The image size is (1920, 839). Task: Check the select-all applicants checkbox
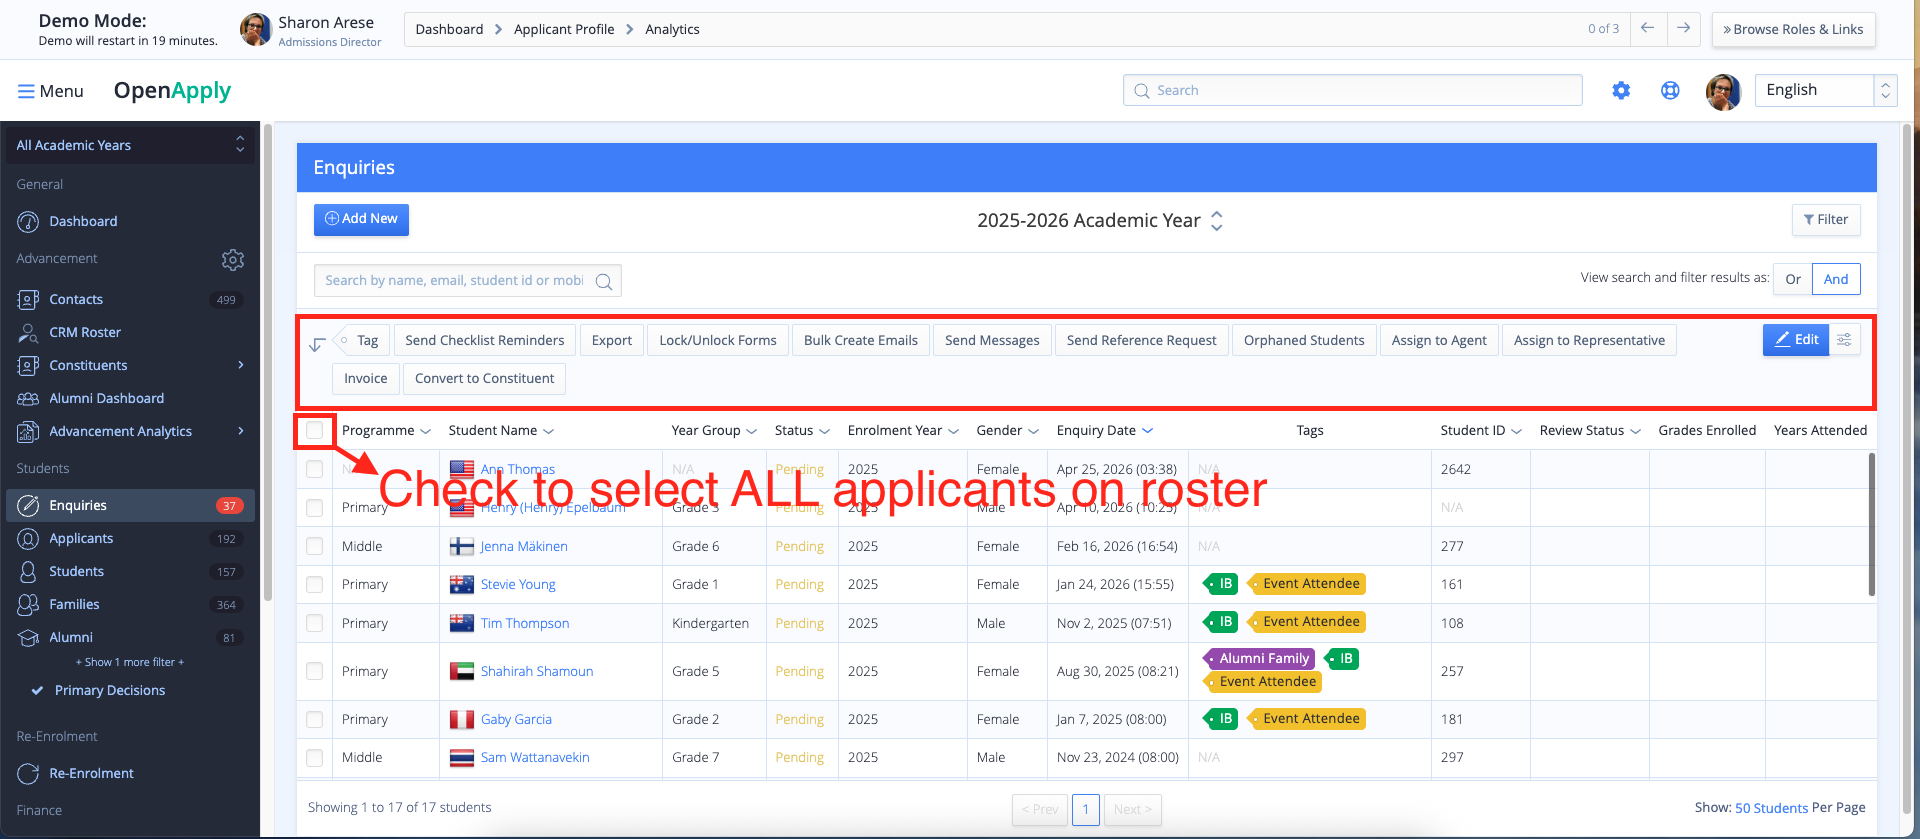315,431
